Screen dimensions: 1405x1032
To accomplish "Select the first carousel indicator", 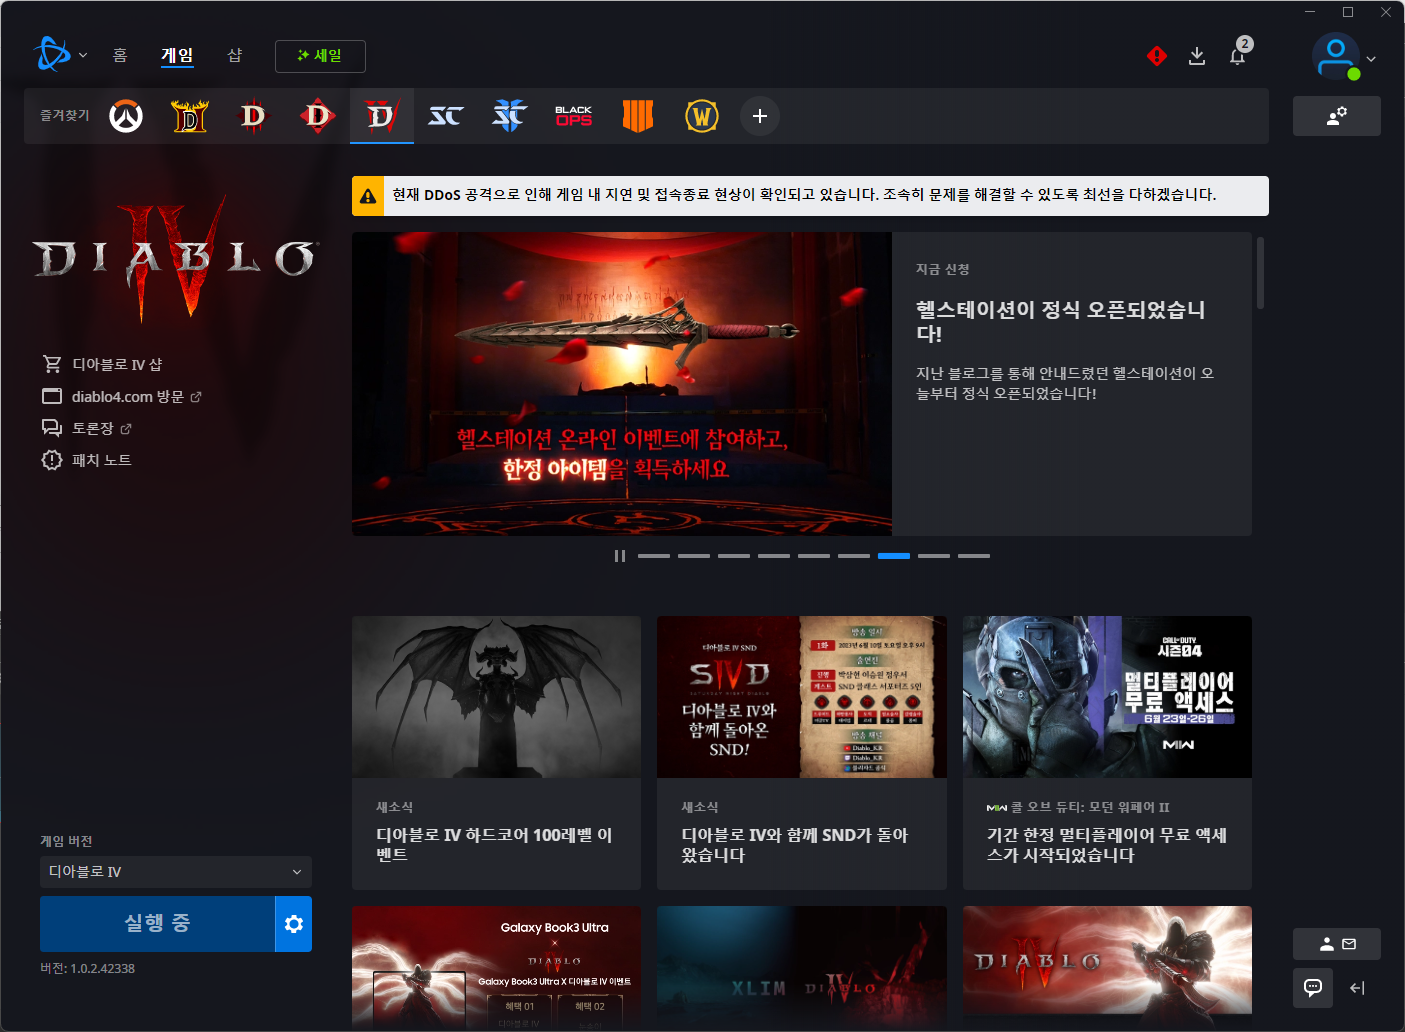I will pos(654,556).
